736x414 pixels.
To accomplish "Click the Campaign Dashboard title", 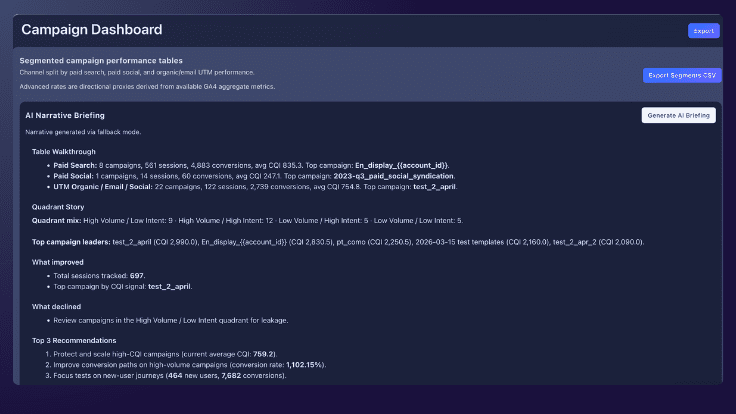I will coord(91,30).
